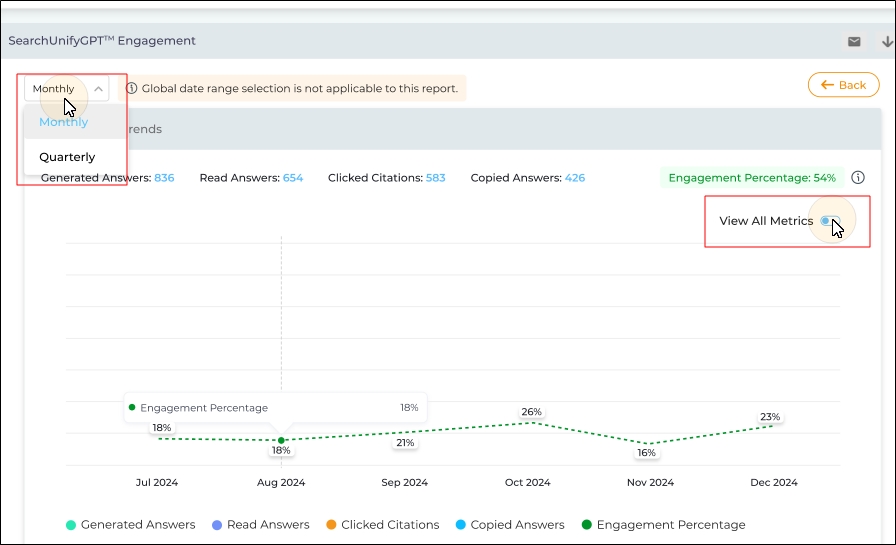Screen dimensions: 896x545
Task: Toggle Clicked Citations legend series
Action: (382, 525)
